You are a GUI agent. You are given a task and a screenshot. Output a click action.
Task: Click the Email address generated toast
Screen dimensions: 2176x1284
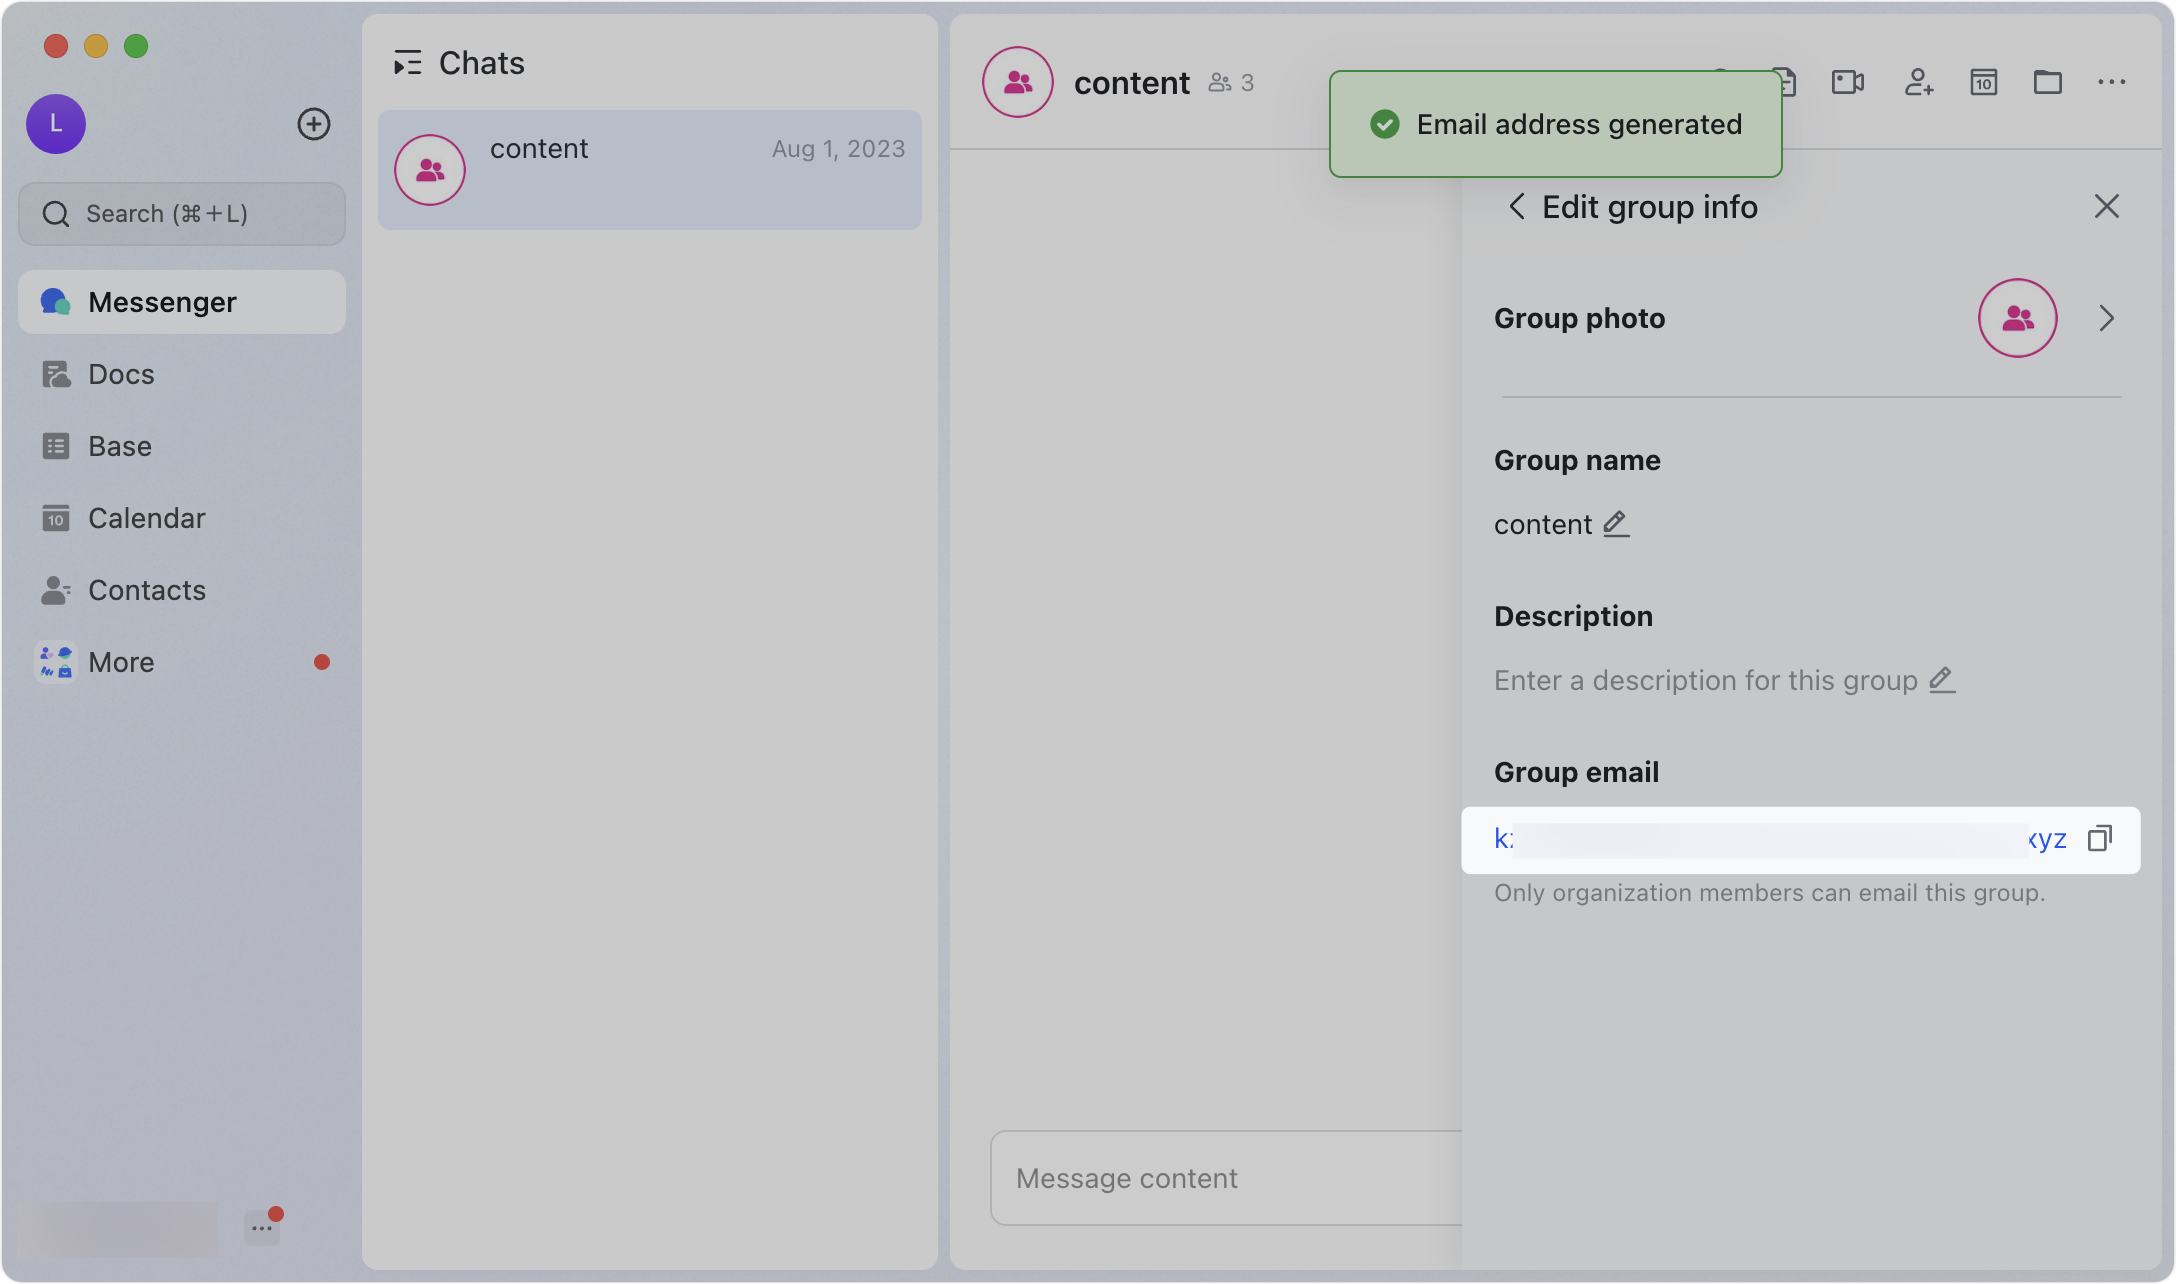coord(1556,124)
